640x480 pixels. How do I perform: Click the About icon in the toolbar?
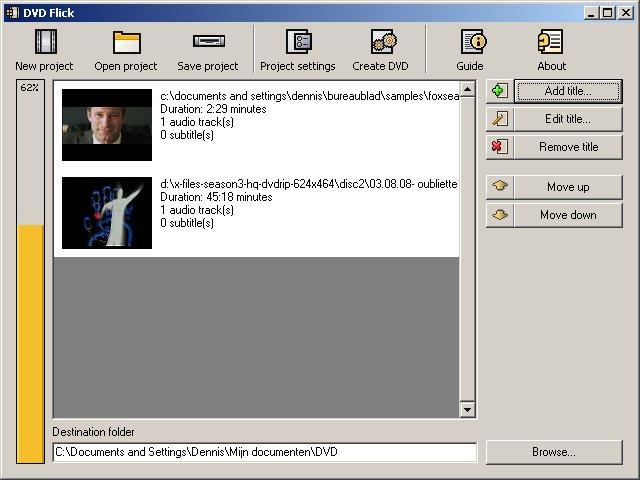click(551, 42)
